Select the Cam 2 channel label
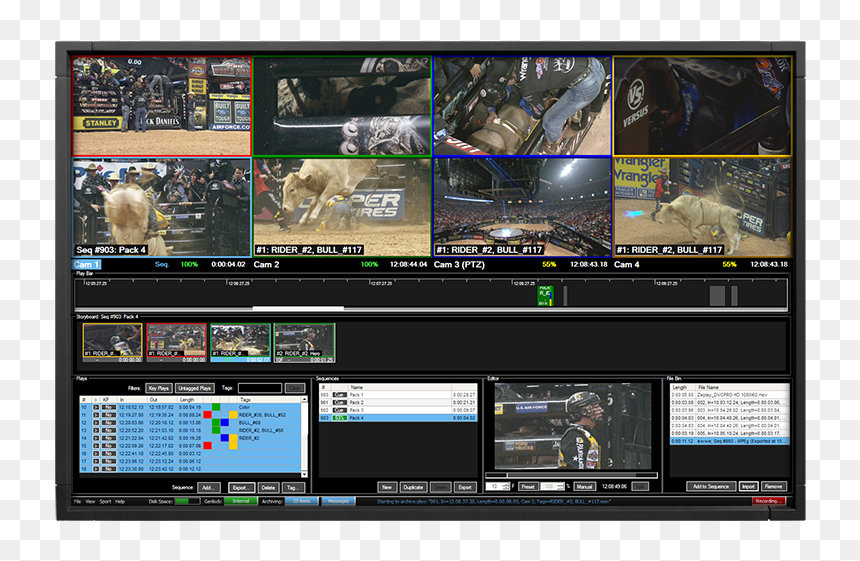The image size is (860, 561). [x=266, y=264]
